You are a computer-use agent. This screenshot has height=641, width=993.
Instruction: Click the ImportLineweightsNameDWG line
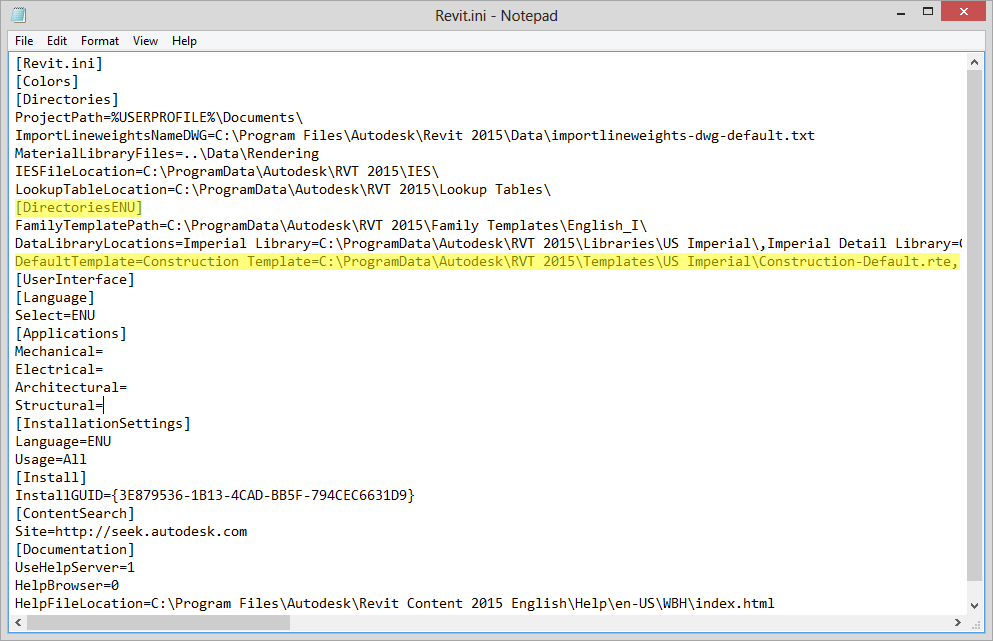click(x=415, y=136)
